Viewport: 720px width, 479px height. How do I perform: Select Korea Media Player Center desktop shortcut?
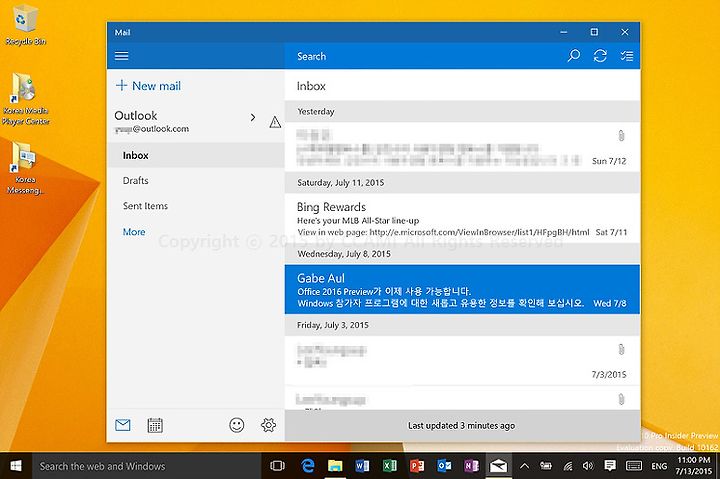(x=25, y=99)
